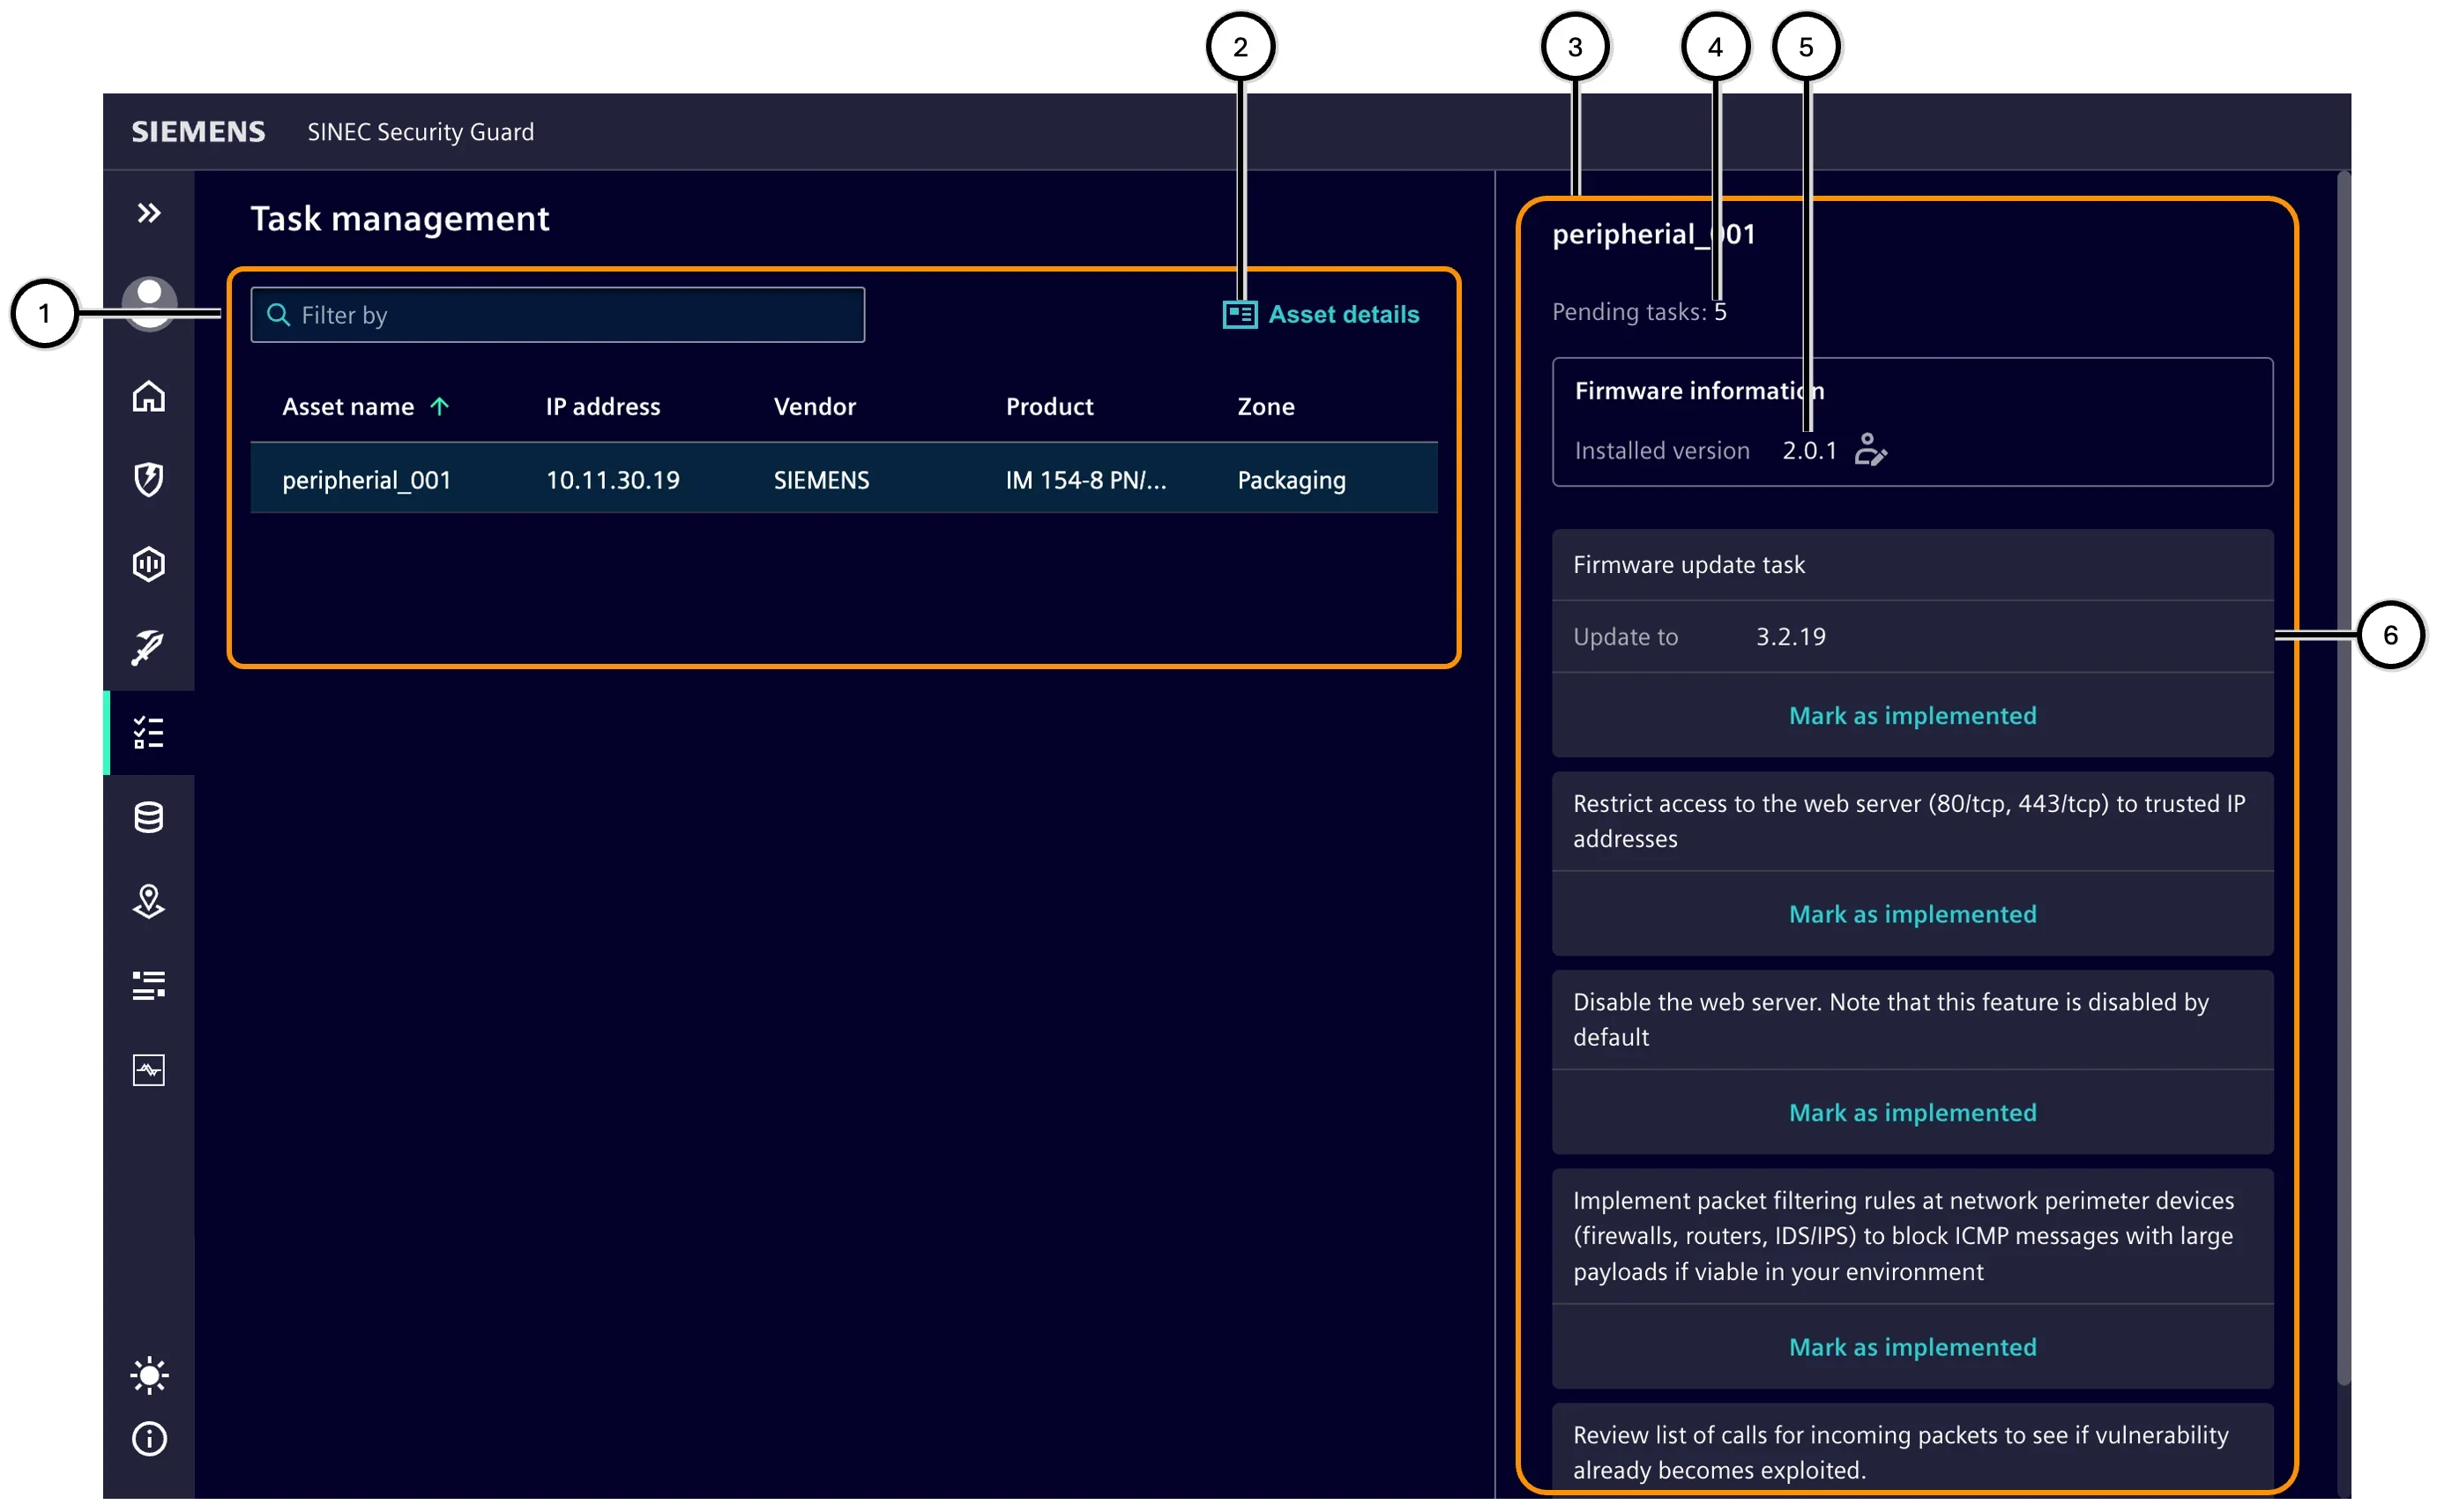The image size is (2437, 1512).
Task: Open the information circle icon
Action: pyautogui.click(x=149, y=1439)
